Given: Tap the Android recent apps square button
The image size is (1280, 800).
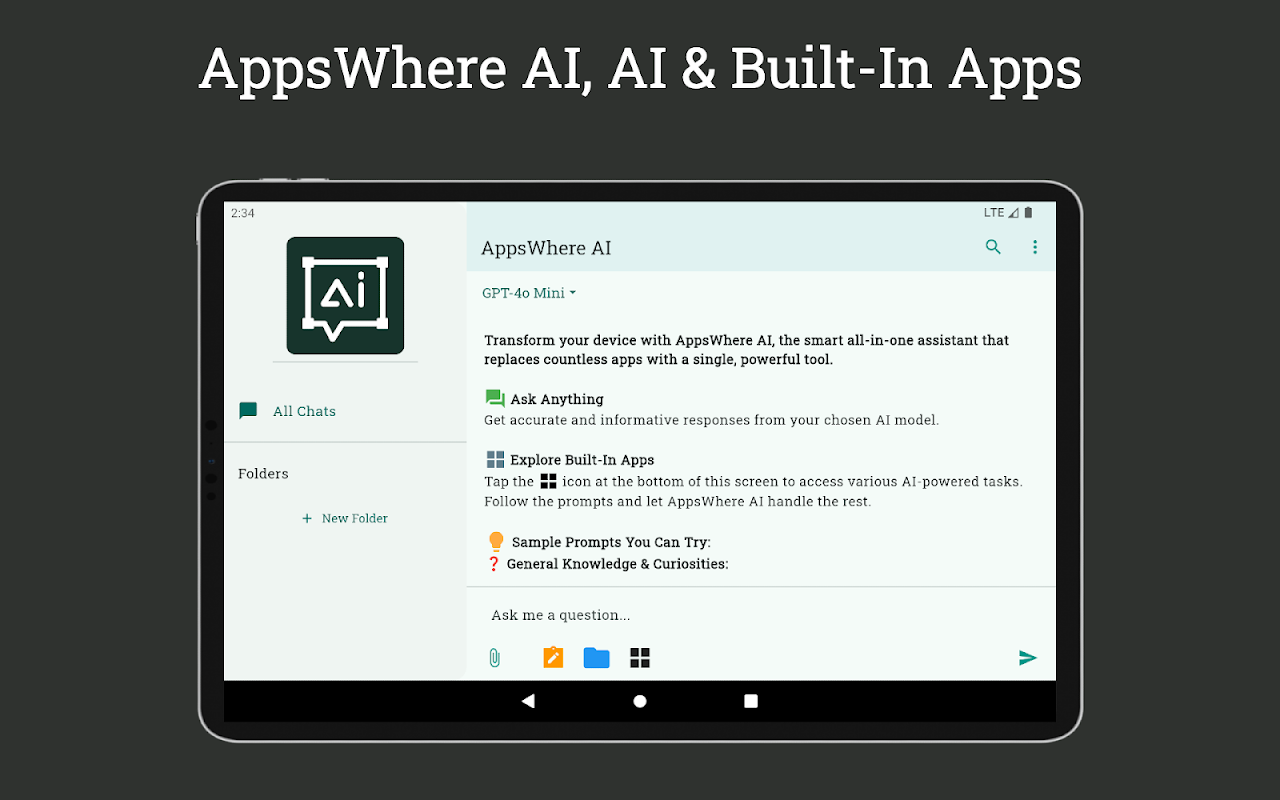Looking at the screenshot, I should (x=751, y=701).
